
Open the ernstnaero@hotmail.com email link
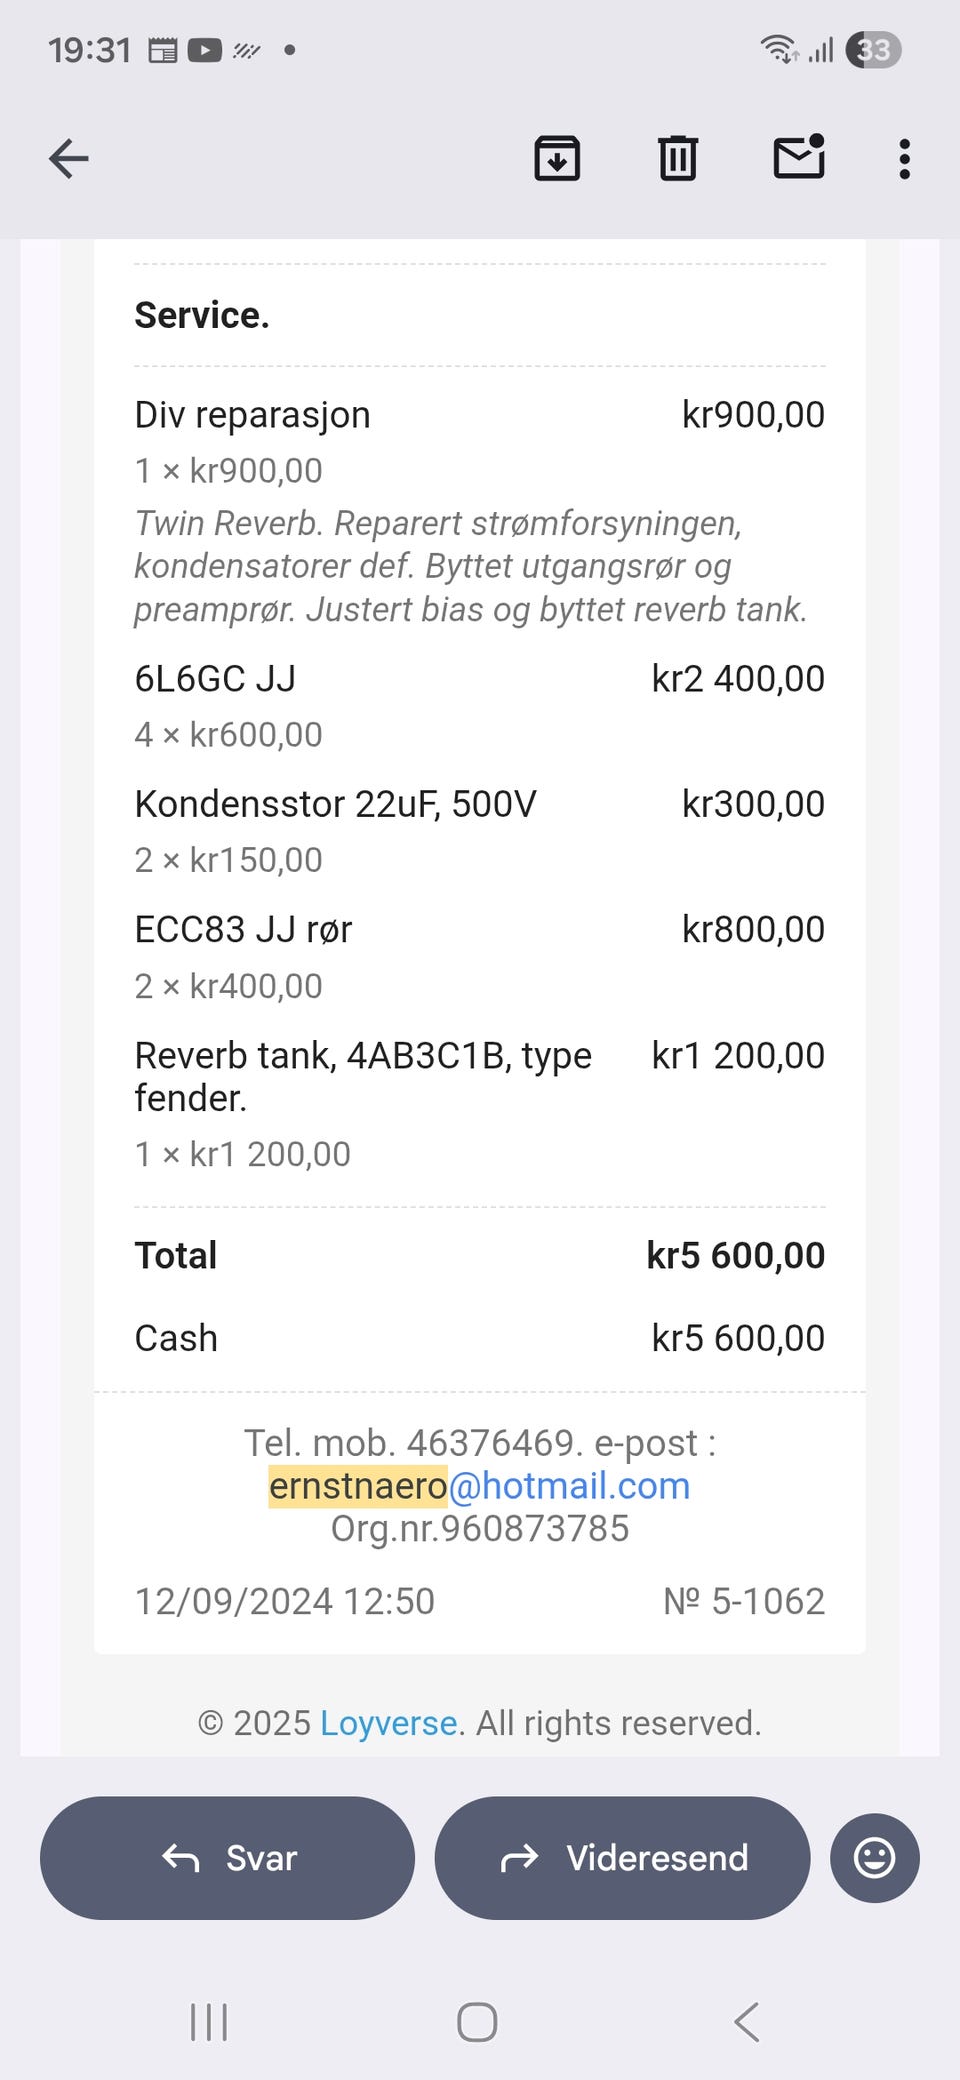[x=480, y=1486]
